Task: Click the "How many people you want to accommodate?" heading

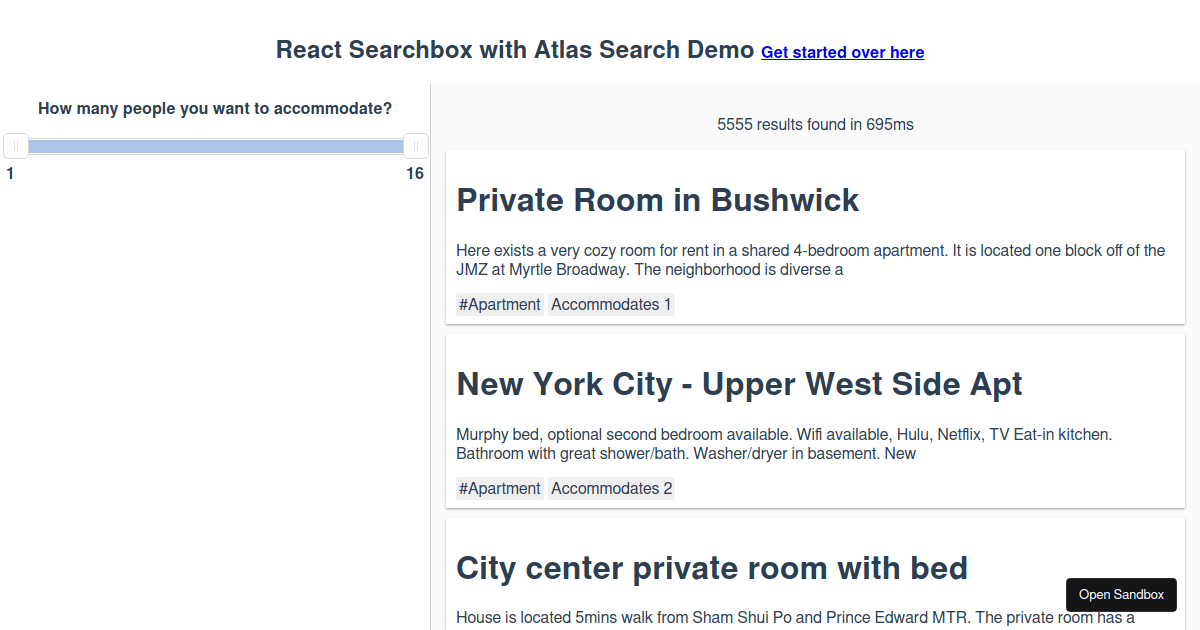Action: click(x=215, y=108)
